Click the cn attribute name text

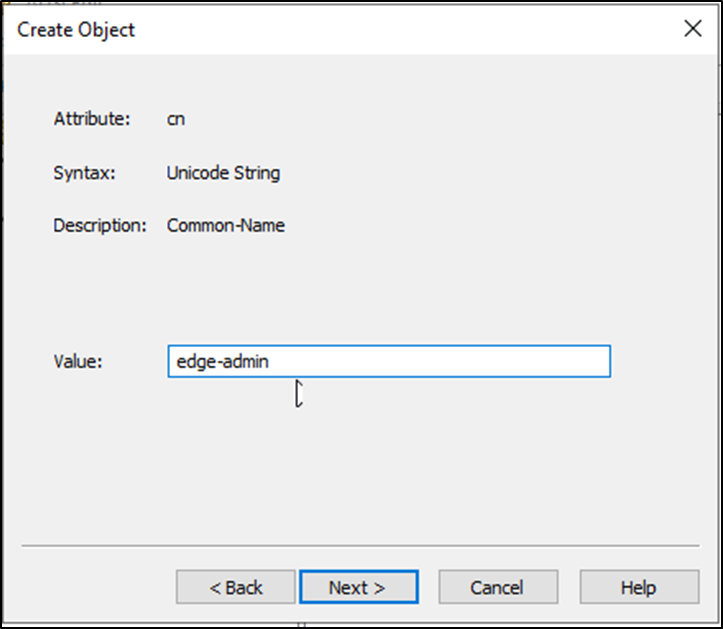click(x=176, y=119)
